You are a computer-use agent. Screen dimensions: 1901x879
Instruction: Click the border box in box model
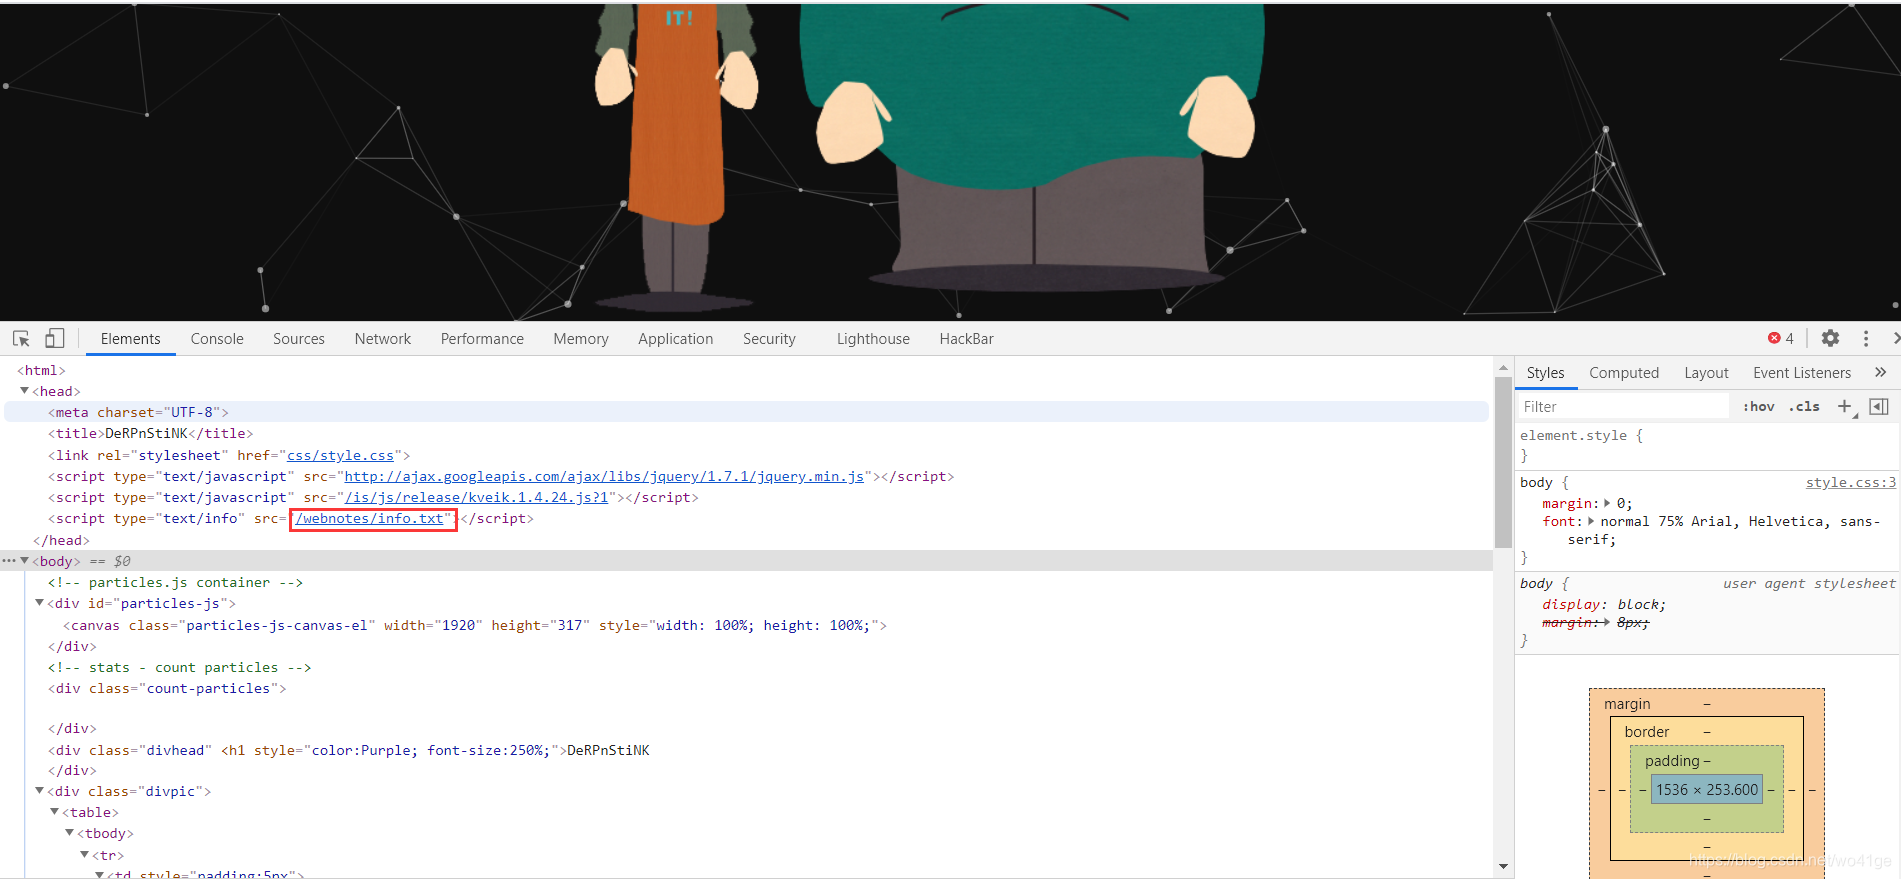(x=1707, y=731)
